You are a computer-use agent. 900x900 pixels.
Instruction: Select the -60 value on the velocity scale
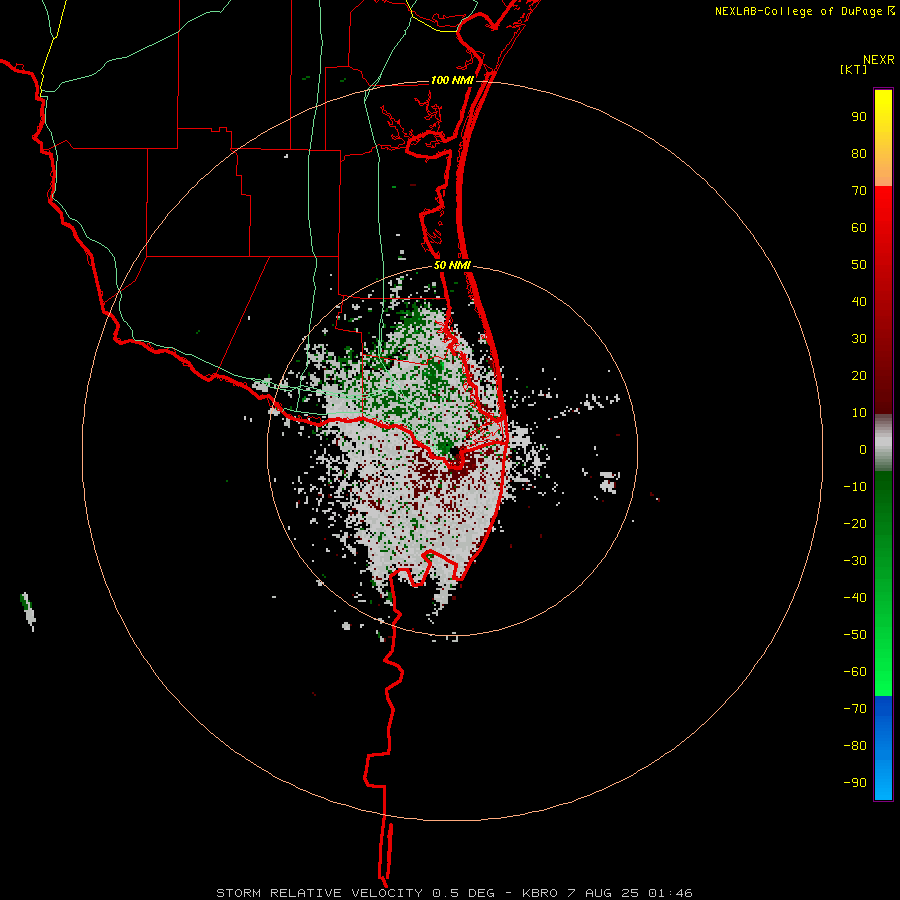click(x=855, y=672)
